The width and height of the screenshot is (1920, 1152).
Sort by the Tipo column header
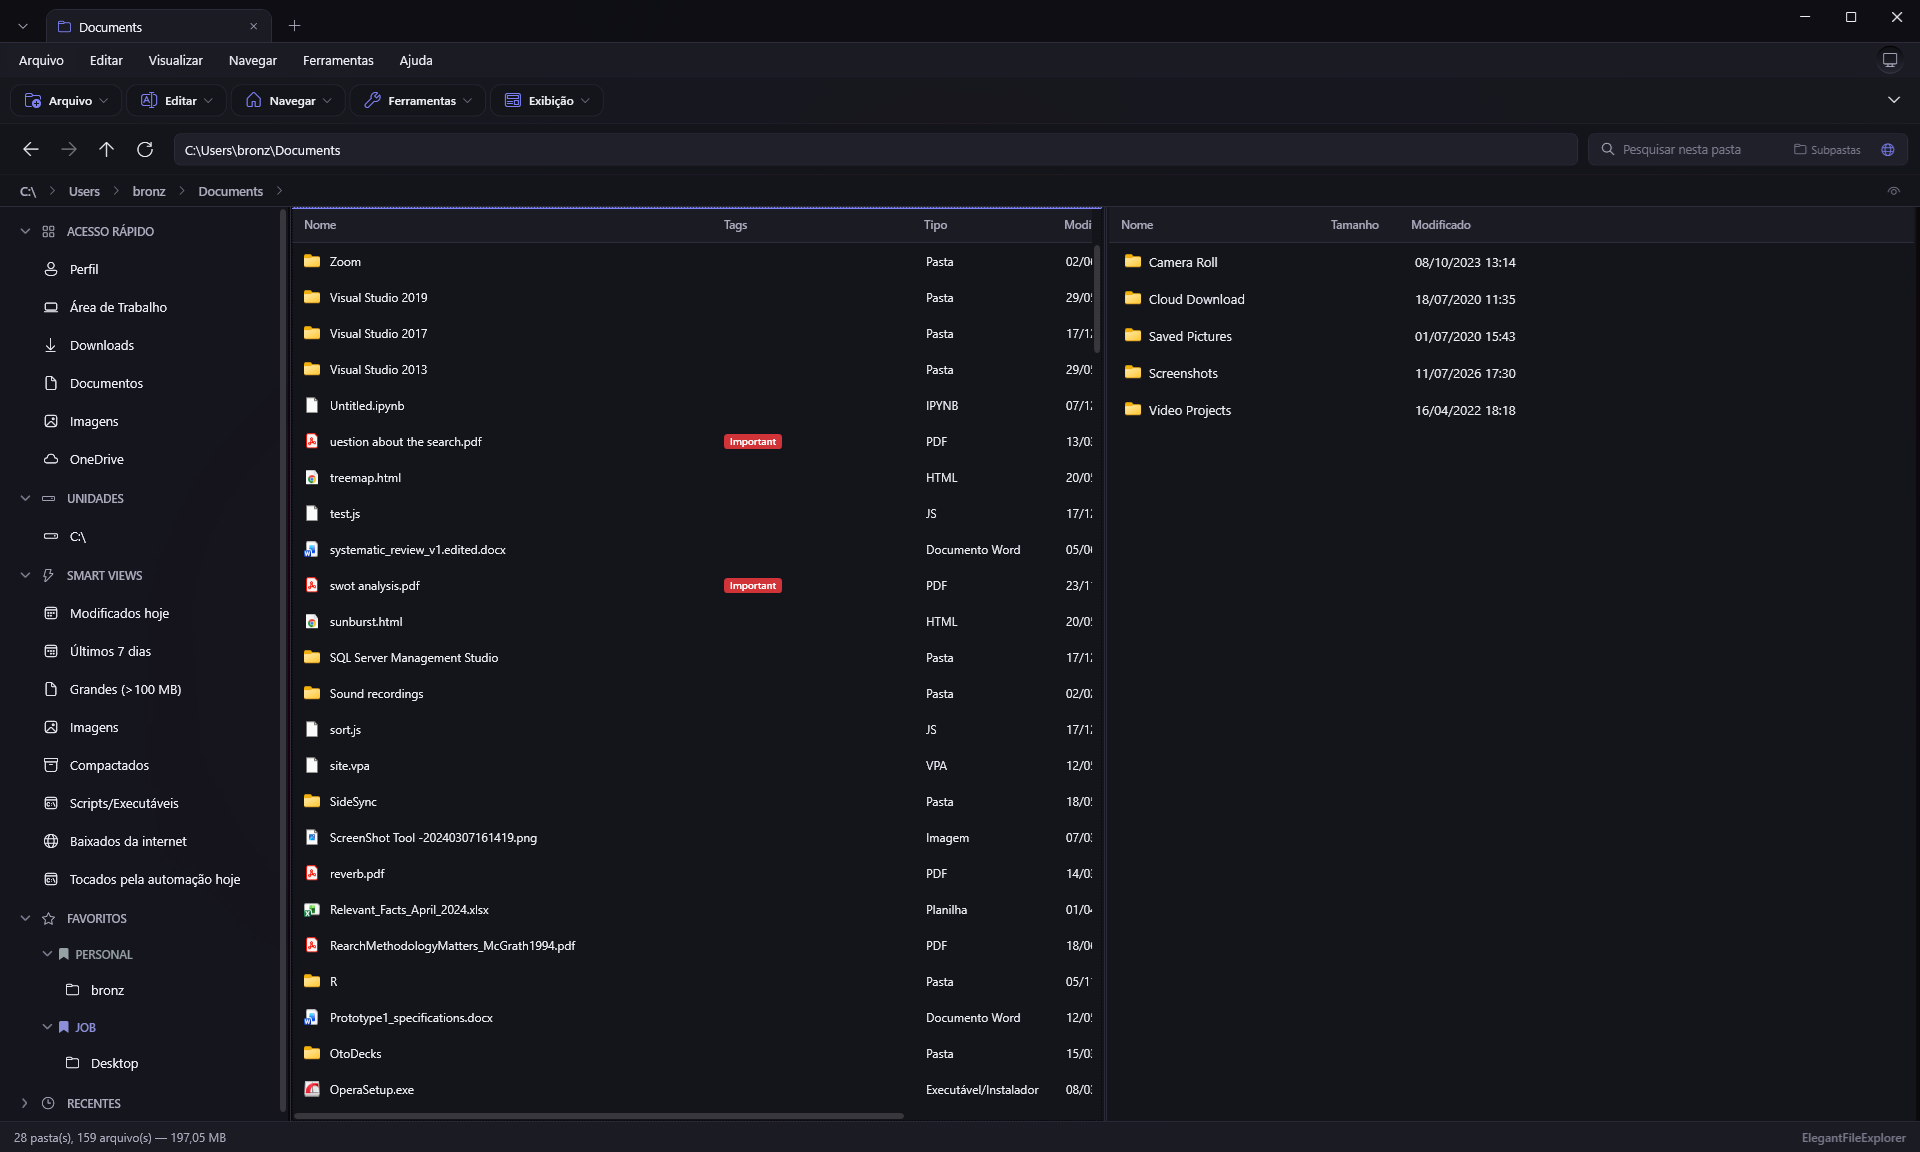pyautogui.click(x=935, y=225)
